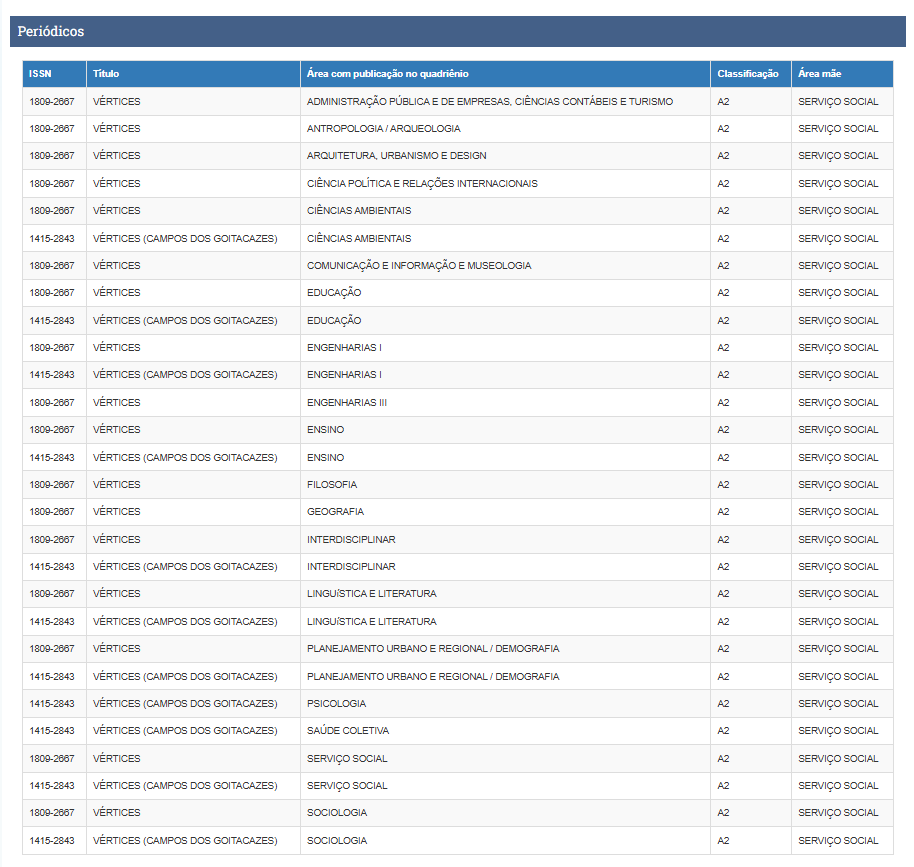Click Serviço Social in the Saúde Coletiva row
914x867 pixels.
point(838,731)
